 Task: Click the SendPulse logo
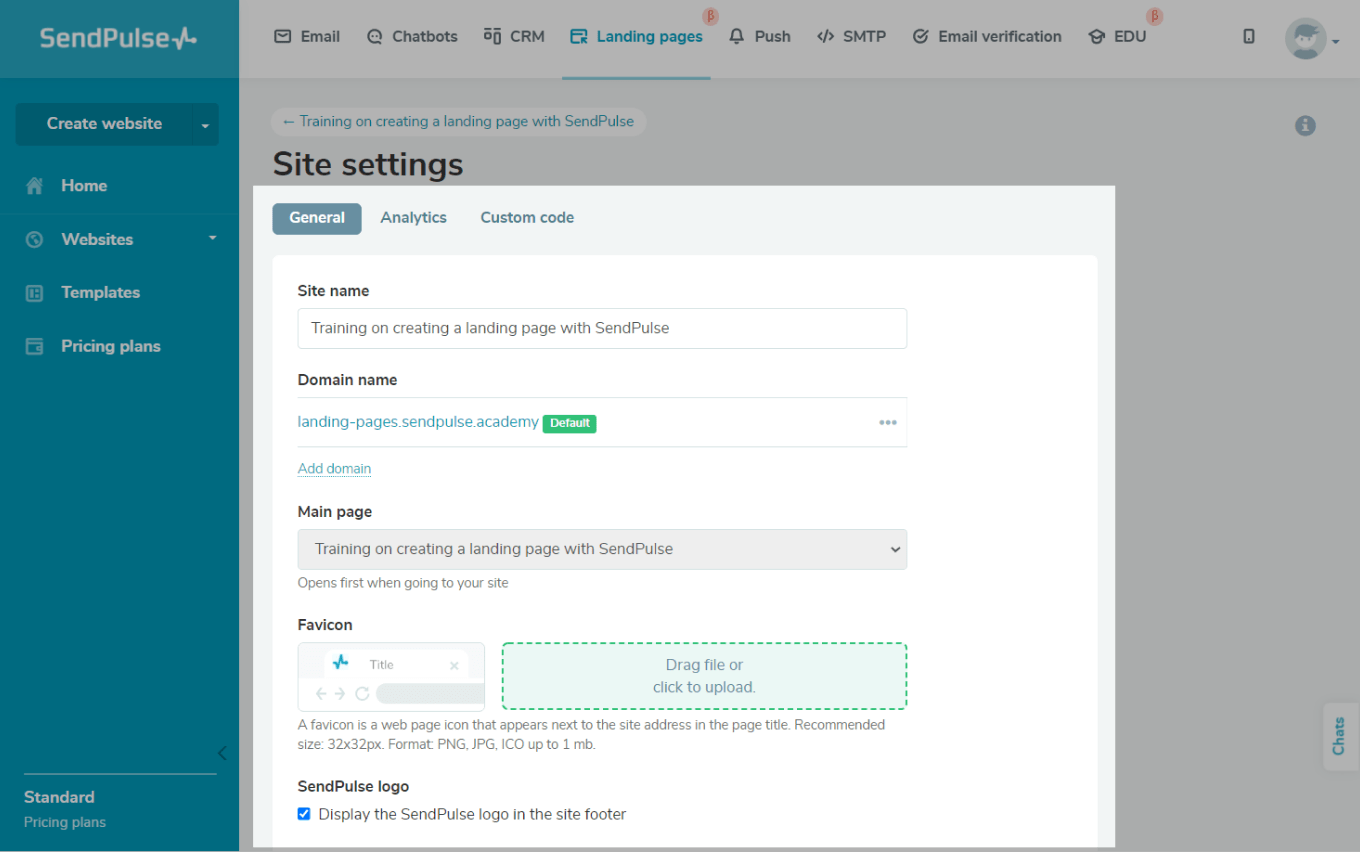pyautogui.click(x=118, y=38)
